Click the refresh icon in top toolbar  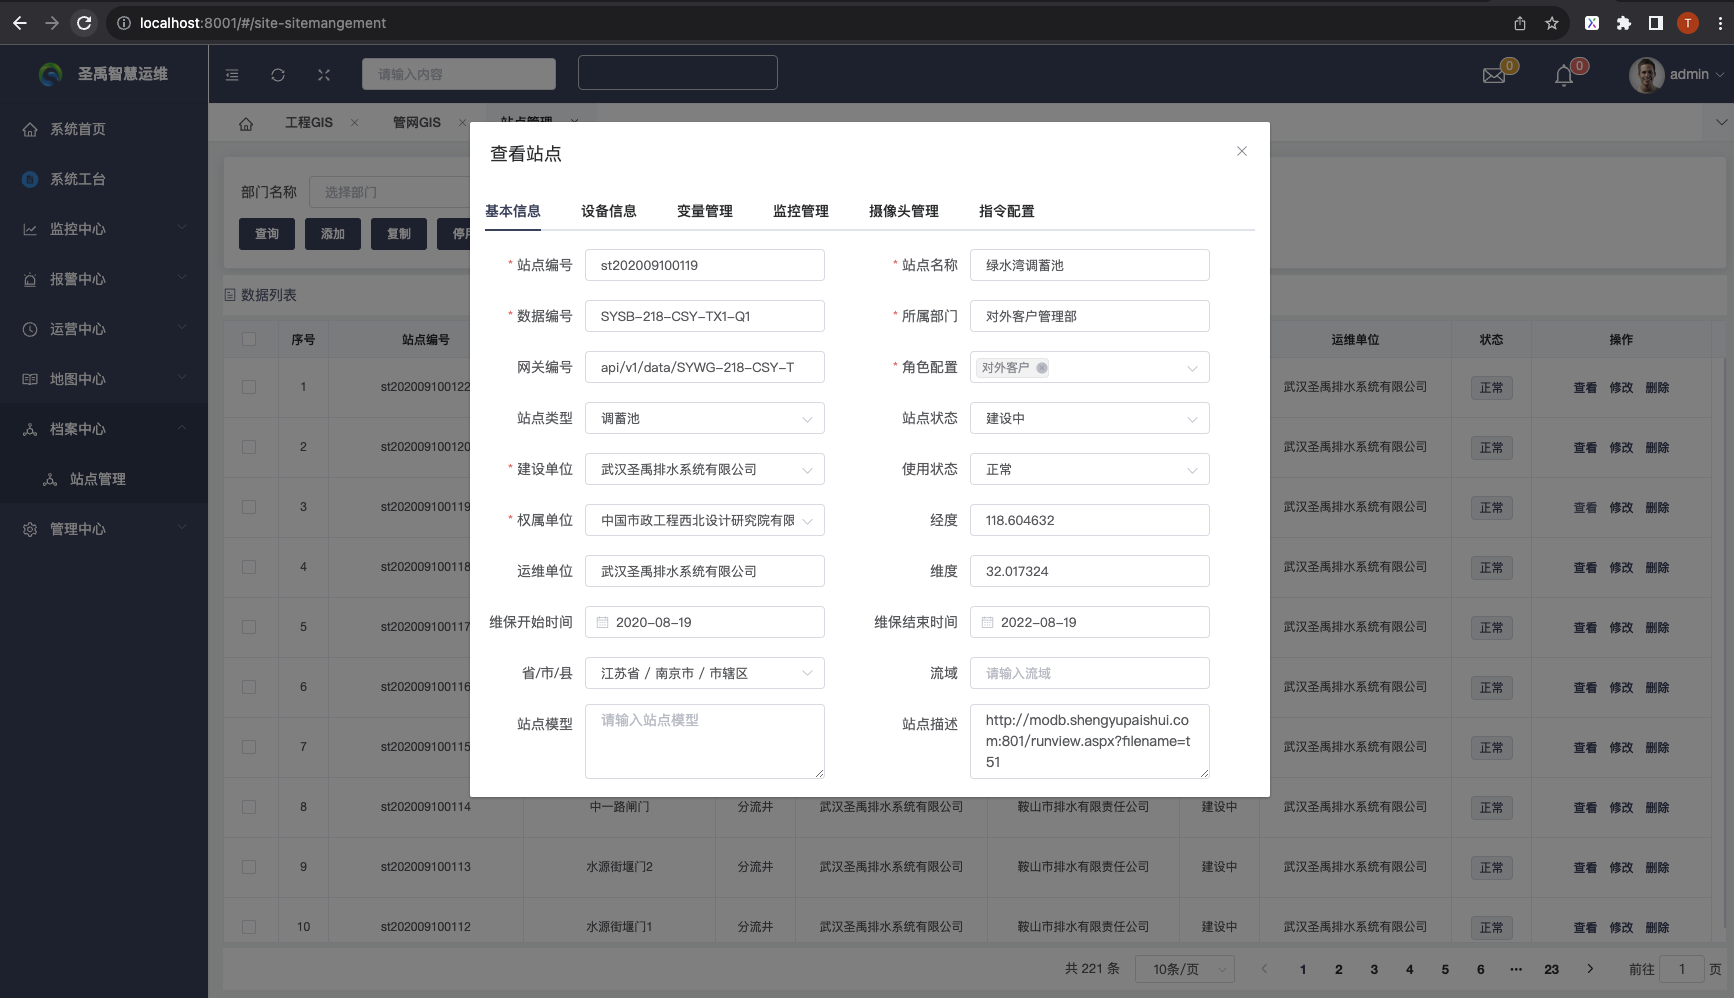point(278,75)
